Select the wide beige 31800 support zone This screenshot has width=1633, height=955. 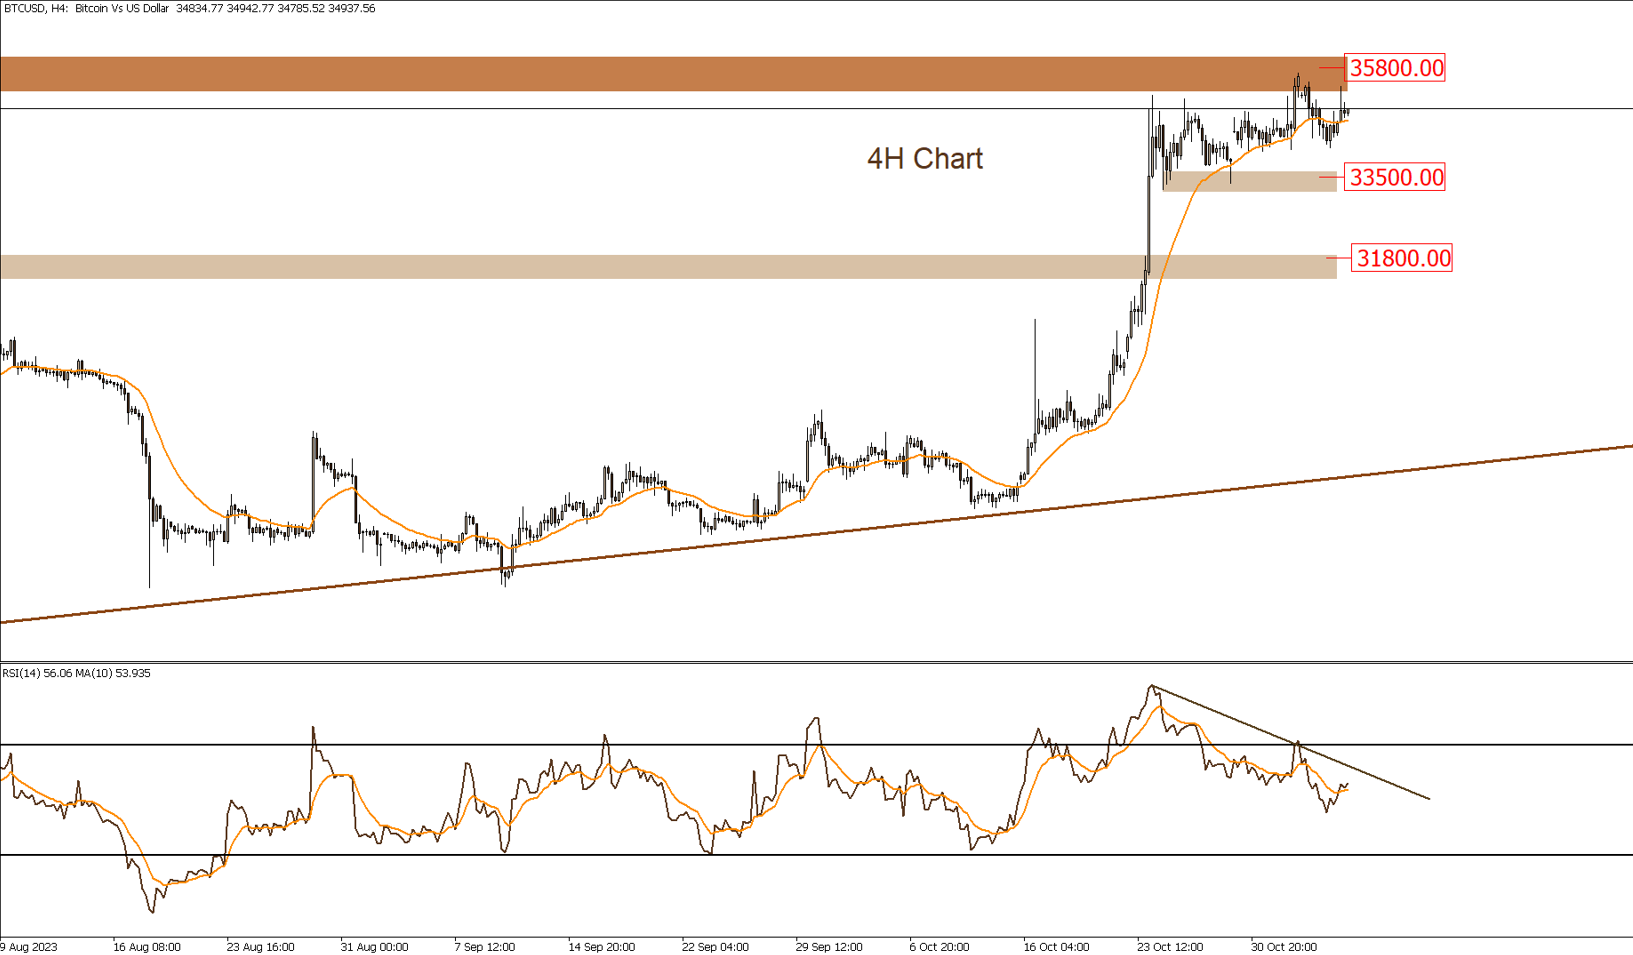[600, 266]
